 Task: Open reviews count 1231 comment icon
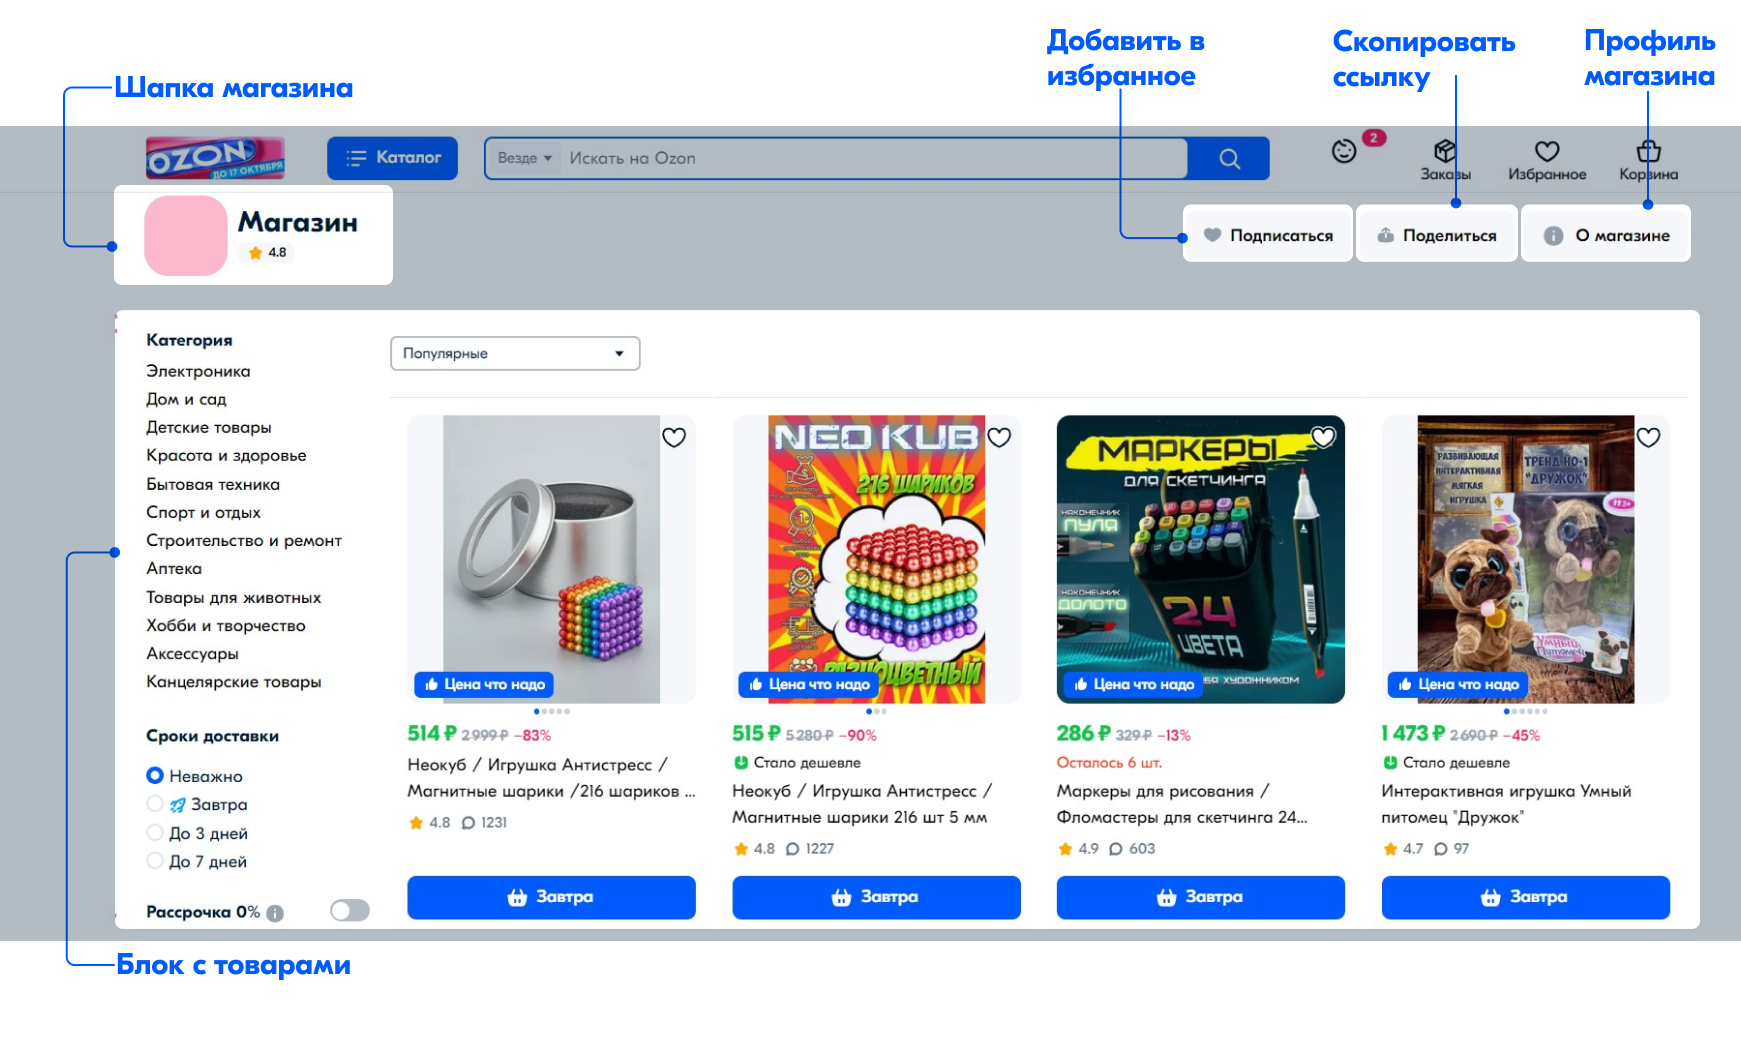[468, 823]
